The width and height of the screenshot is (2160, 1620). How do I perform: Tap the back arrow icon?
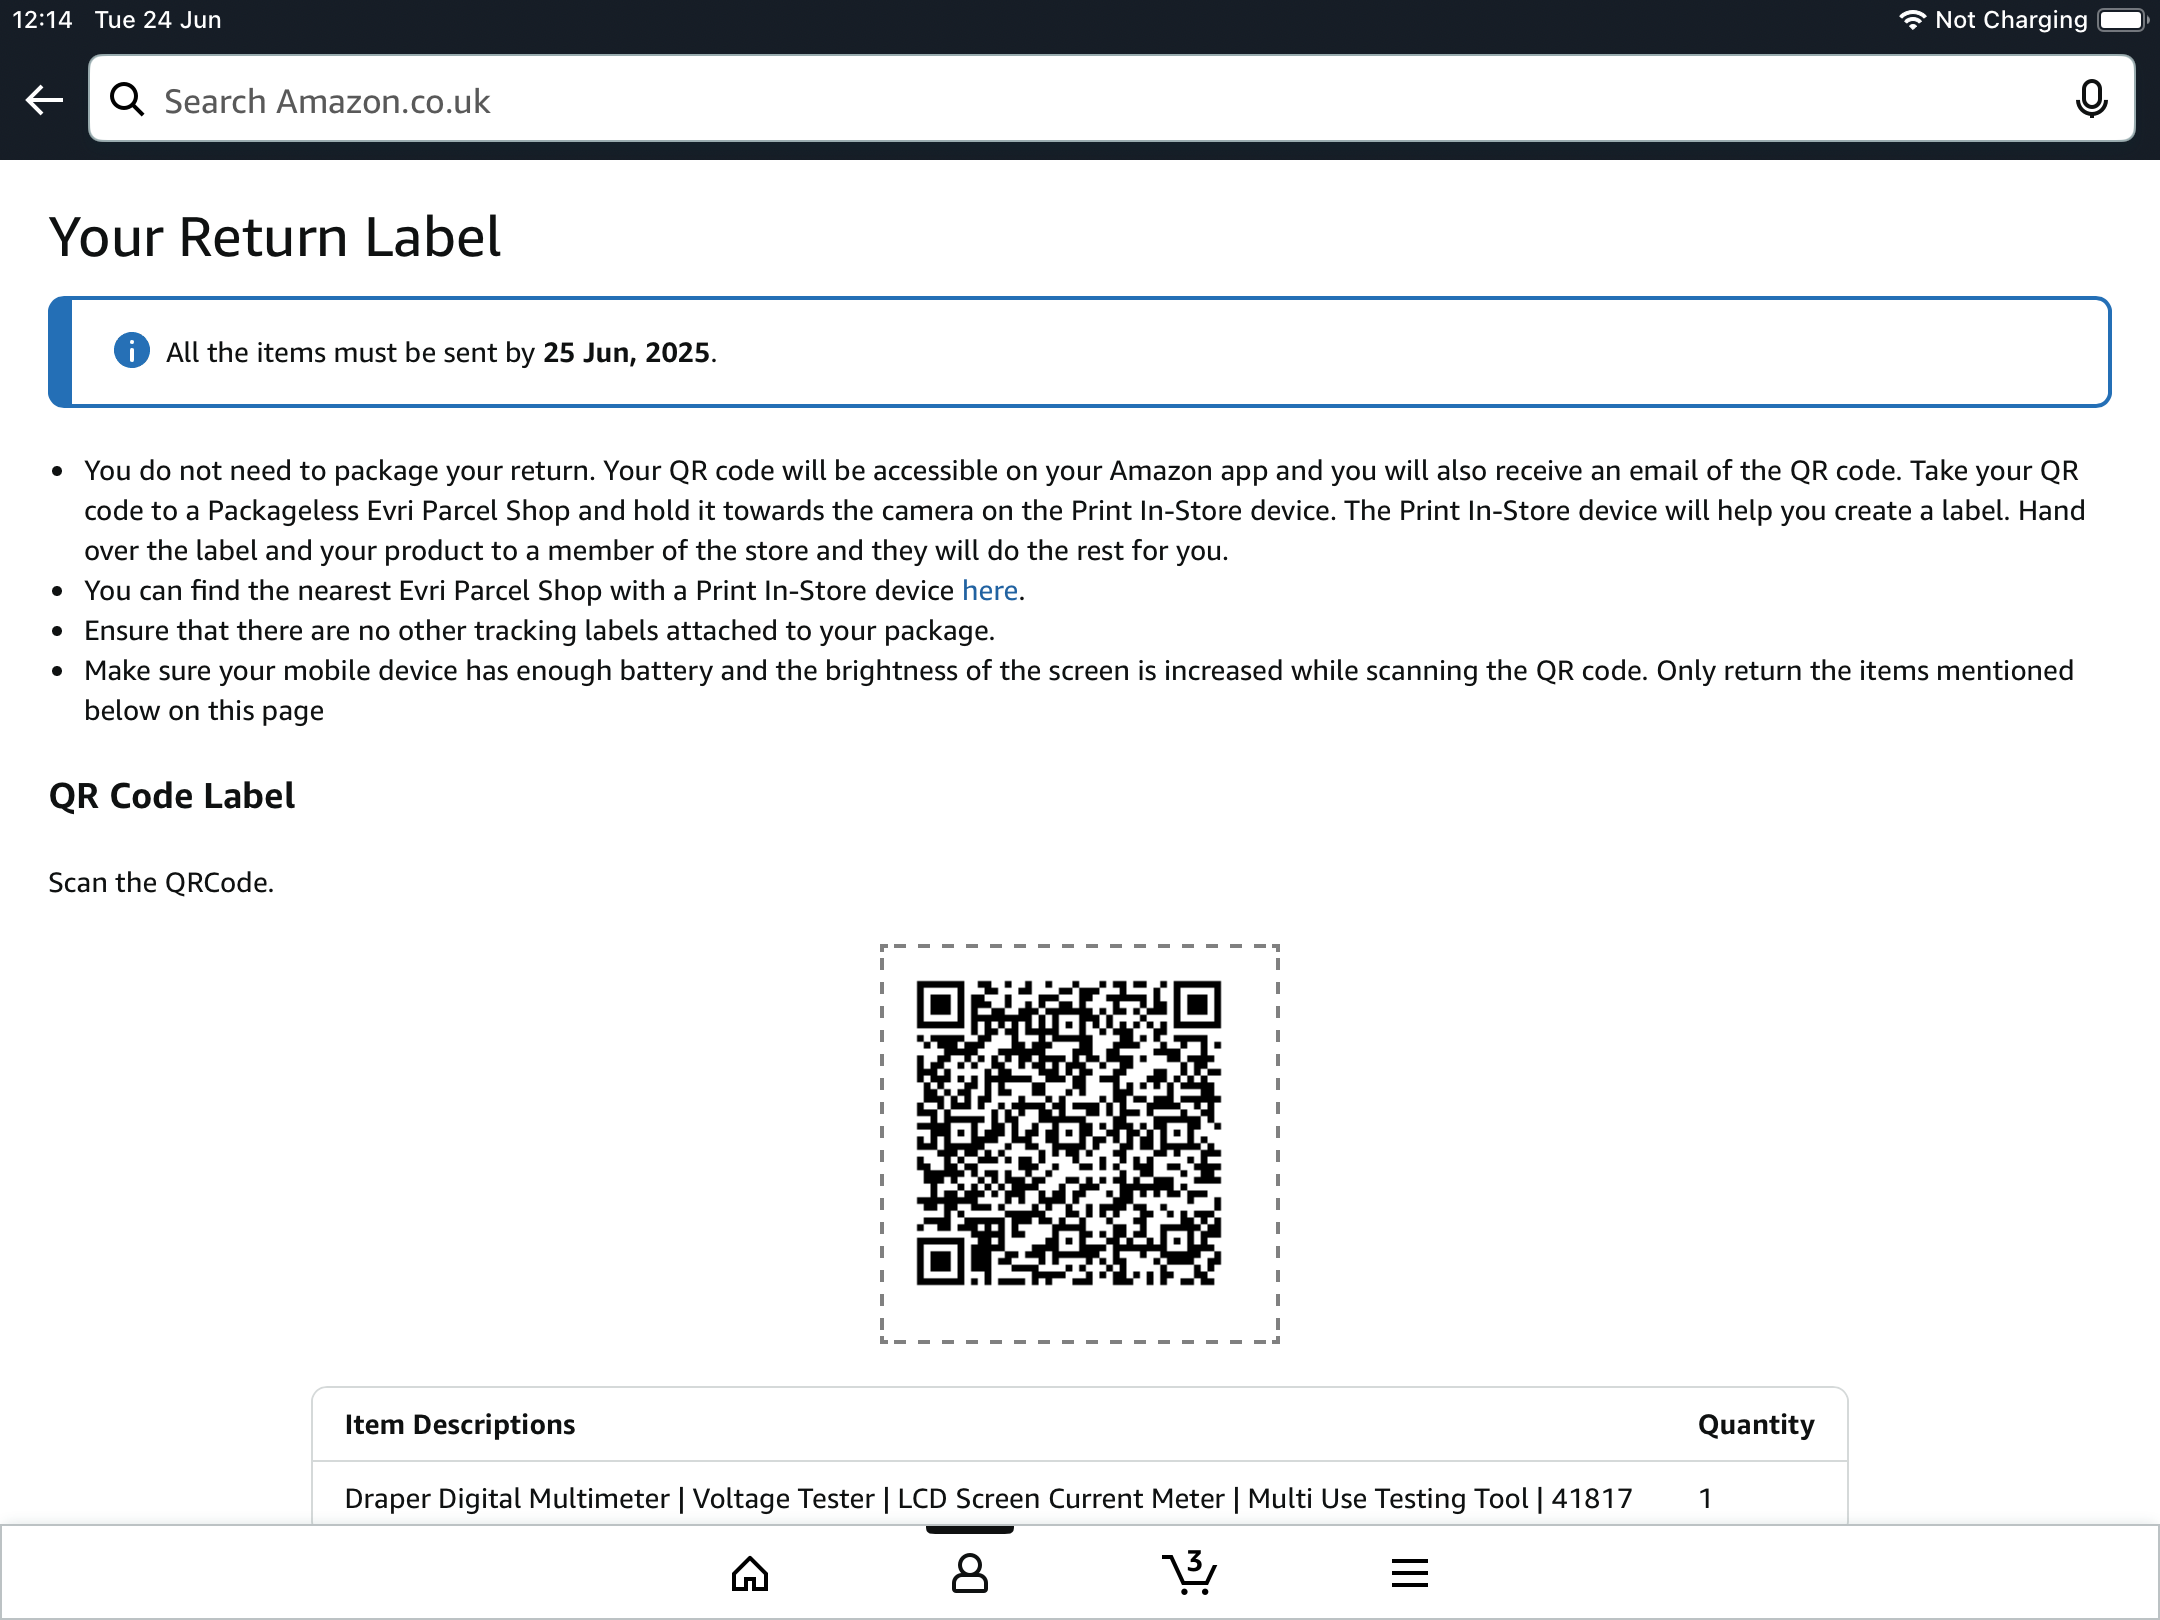[44, 100]
